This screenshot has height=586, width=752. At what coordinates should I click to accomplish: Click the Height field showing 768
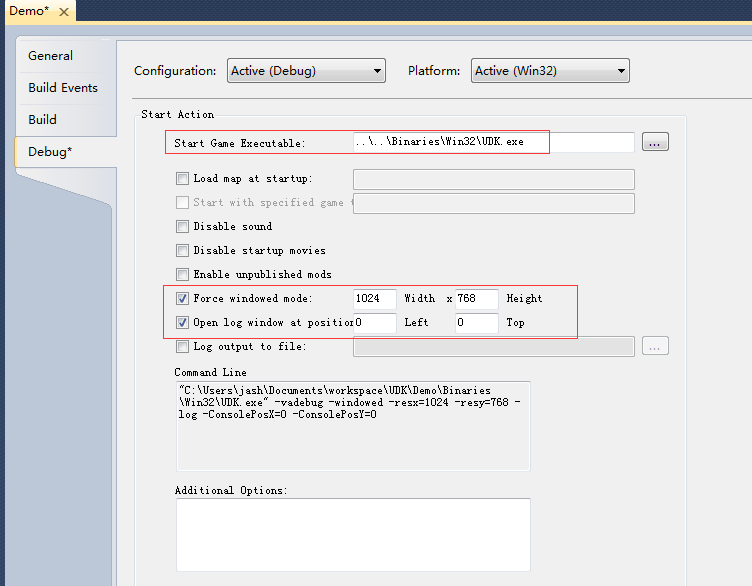click(x=477, y=299)
